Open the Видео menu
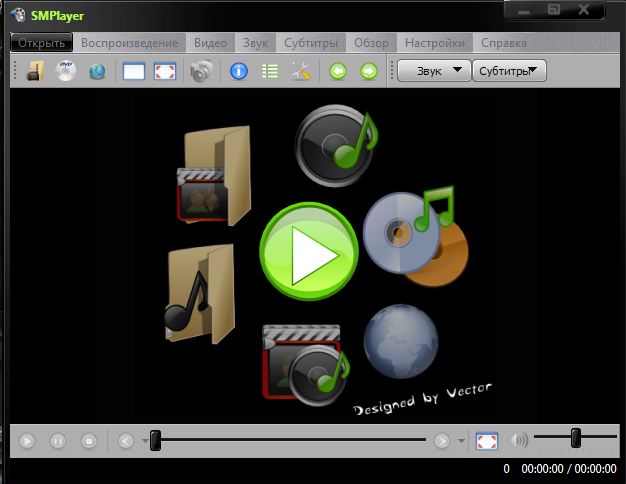The height and width of the screenshot is (484, 626). 210,43
